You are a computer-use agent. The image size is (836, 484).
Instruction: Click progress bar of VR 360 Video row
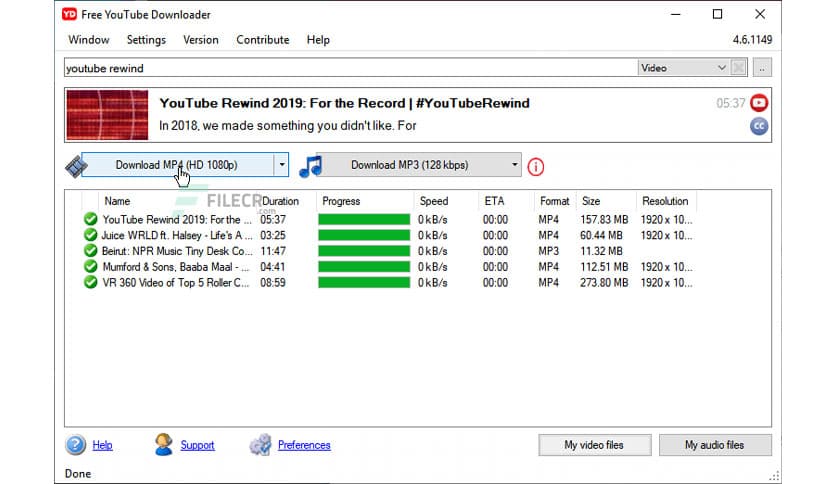pyautogui.click(x=364, y=283)
